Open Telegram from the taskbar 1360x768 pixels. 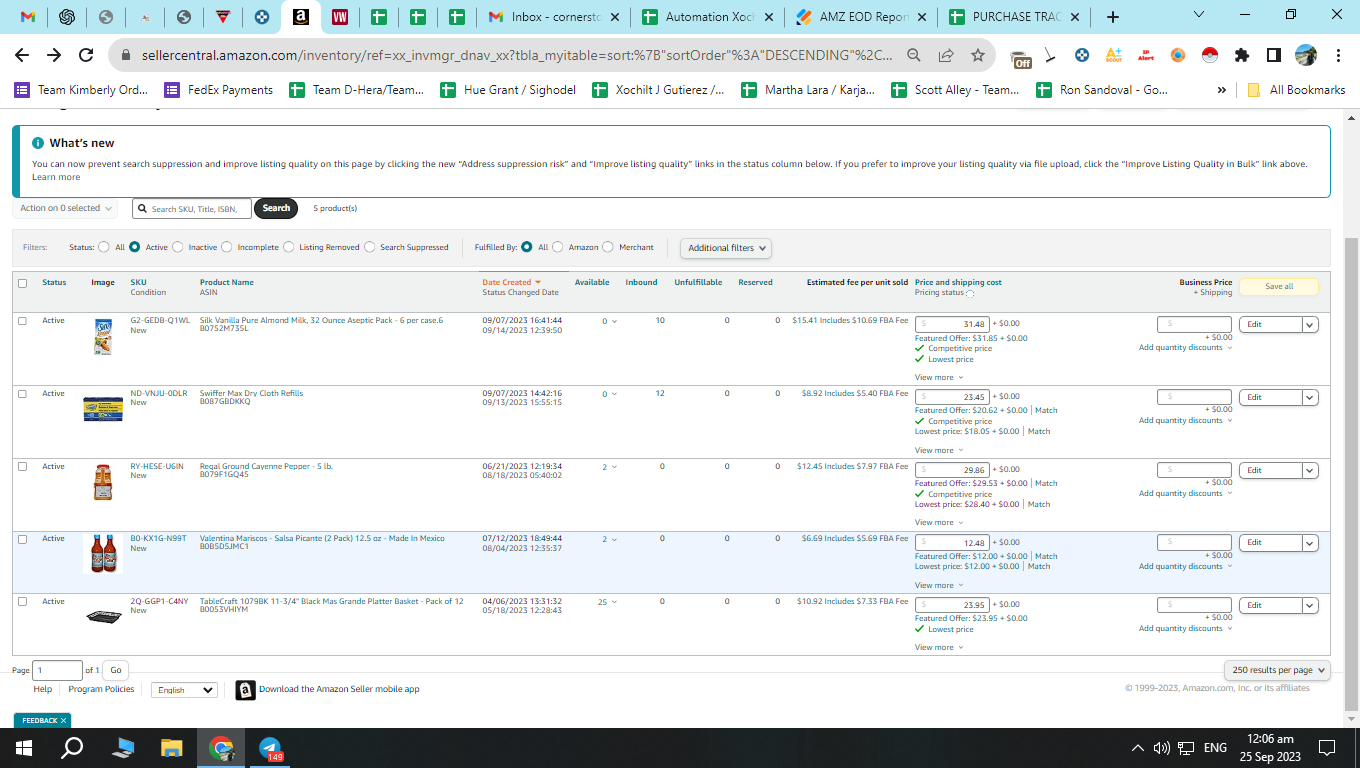pos(270,748)
